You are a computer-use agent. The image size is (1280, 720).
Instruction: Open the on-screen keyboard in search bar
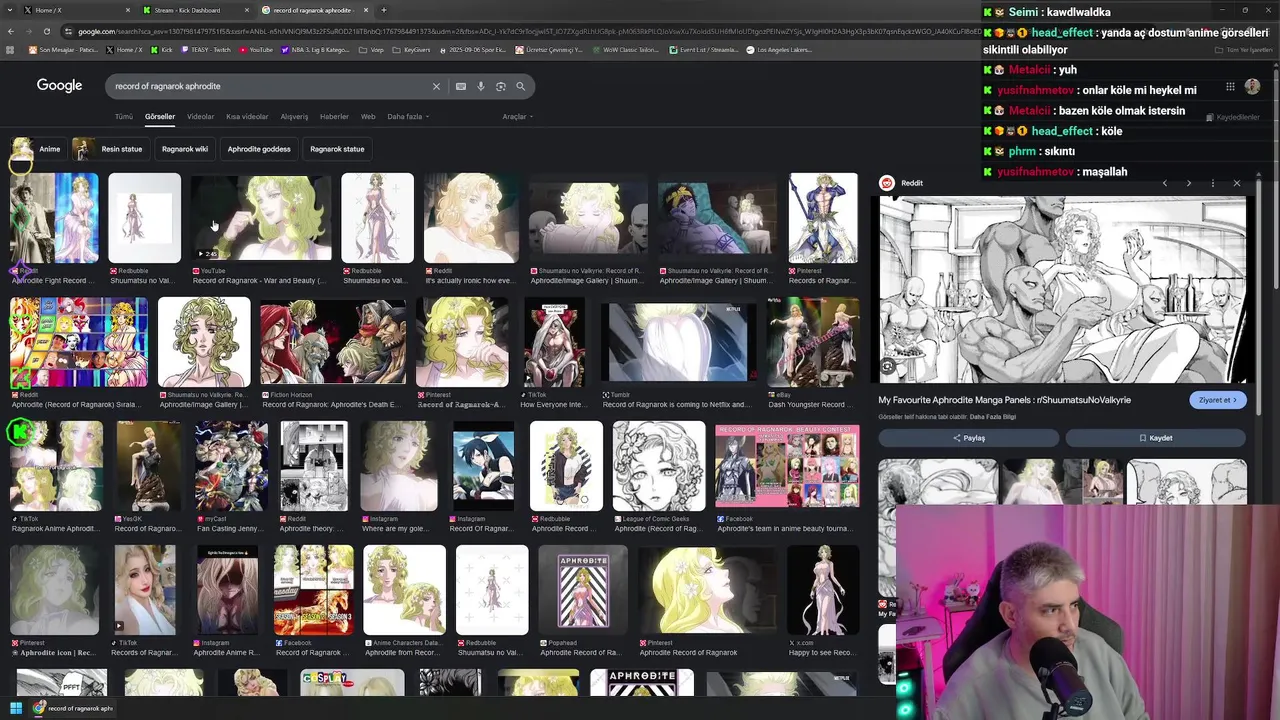[x=461, y=86]
